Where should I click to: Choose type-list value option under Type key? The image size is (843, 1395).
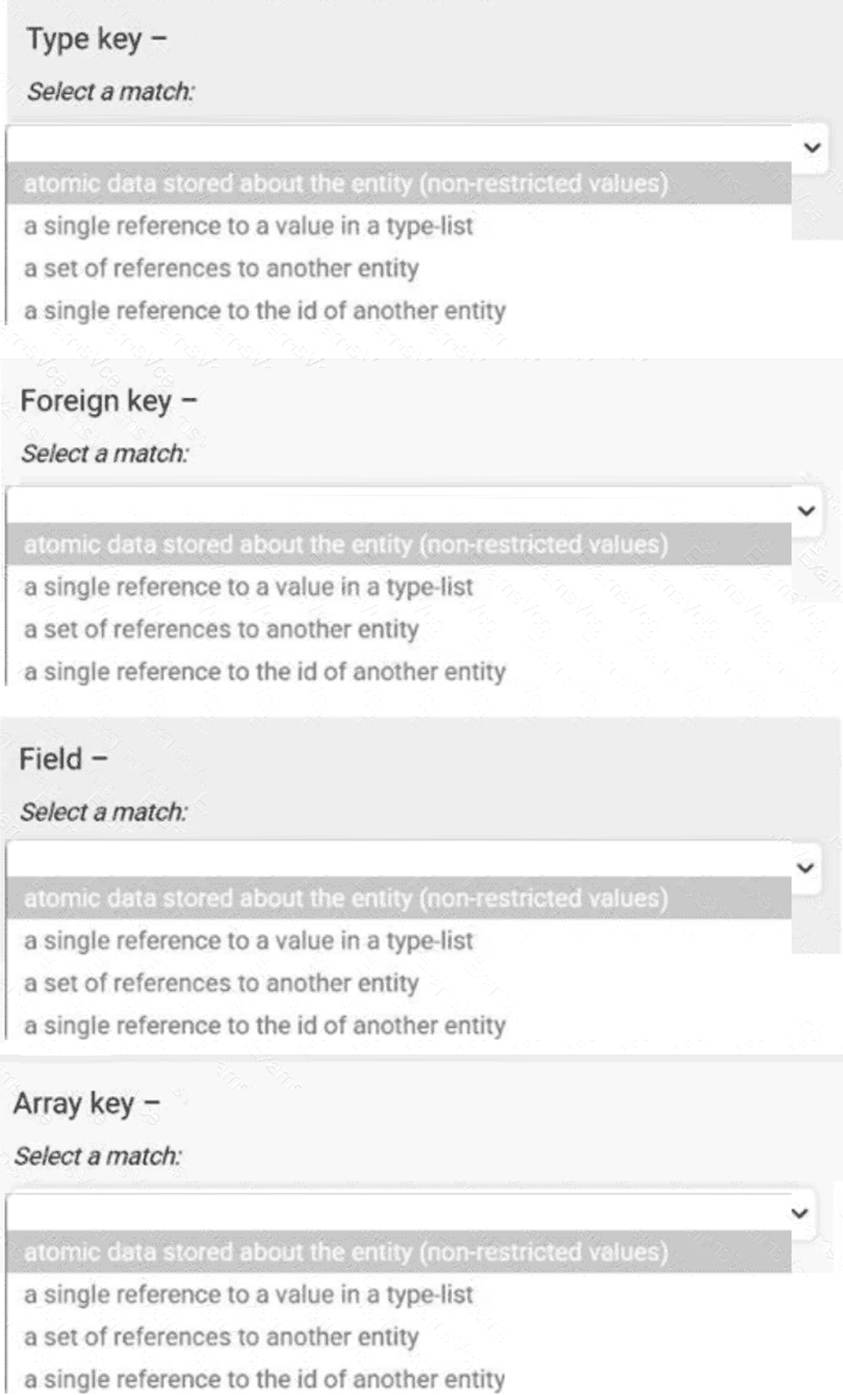click(x=249, y=226)
